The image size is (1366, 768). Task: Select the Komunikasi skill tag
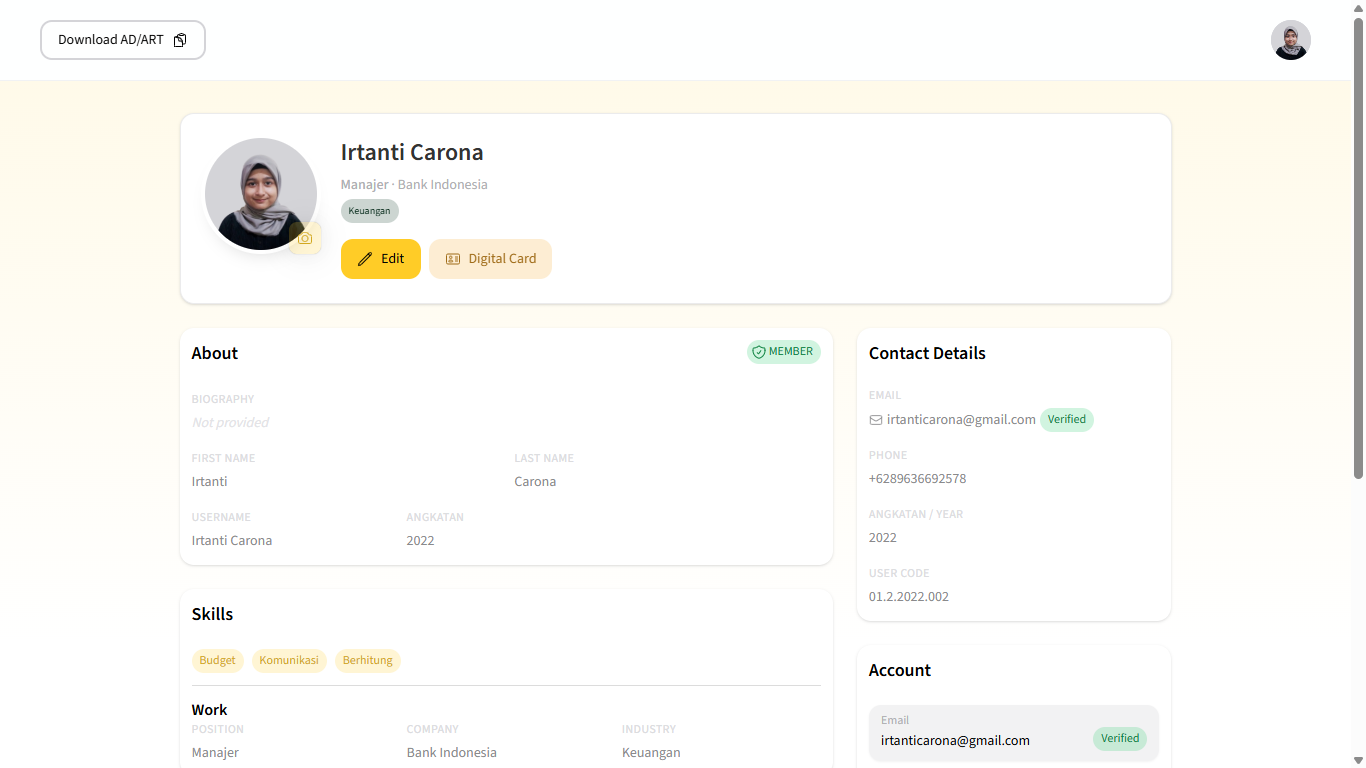point(289,661)
